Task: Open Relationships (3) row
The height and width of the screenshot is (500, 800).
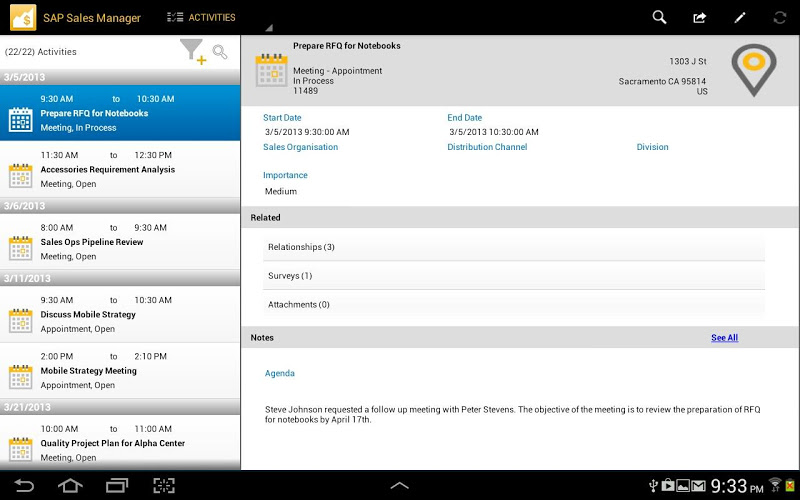Action: click(x=514, y=247)
